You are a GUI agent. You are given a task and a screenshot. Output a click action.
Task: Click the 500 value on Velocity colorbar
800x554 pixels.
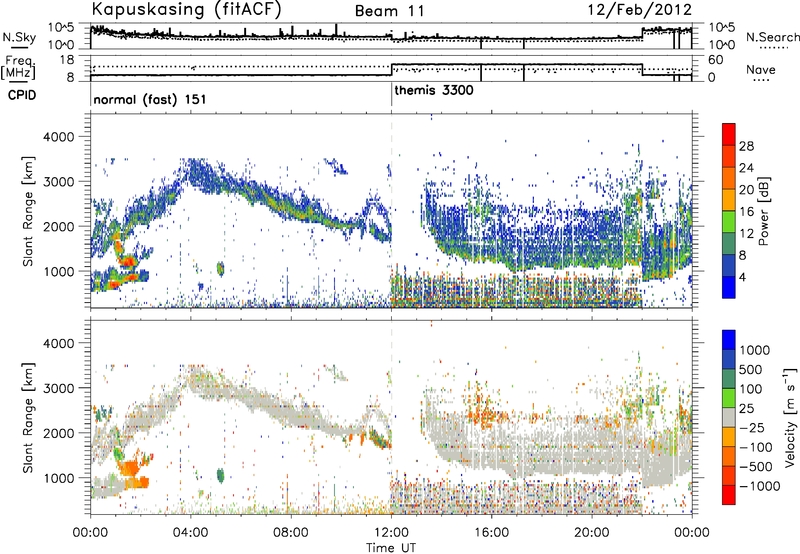click(751, 369)
